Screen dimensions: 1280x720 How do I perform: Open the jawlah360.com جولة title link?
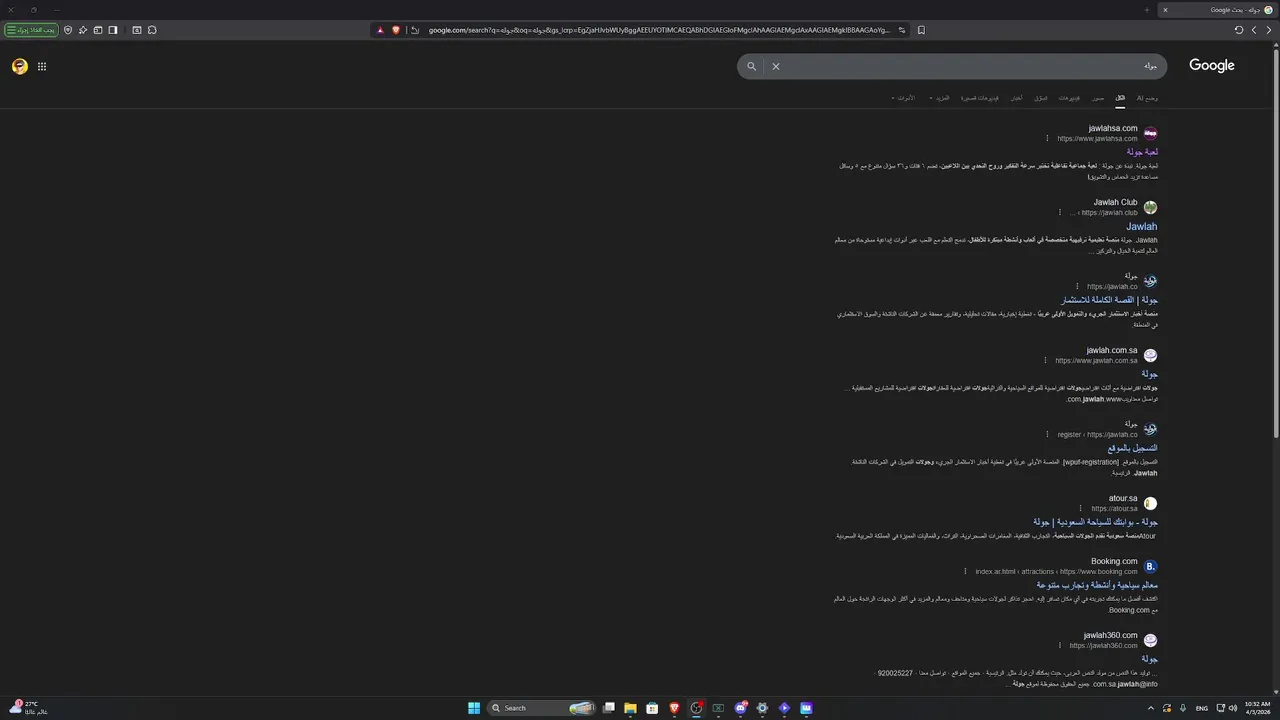point(1150,659)
